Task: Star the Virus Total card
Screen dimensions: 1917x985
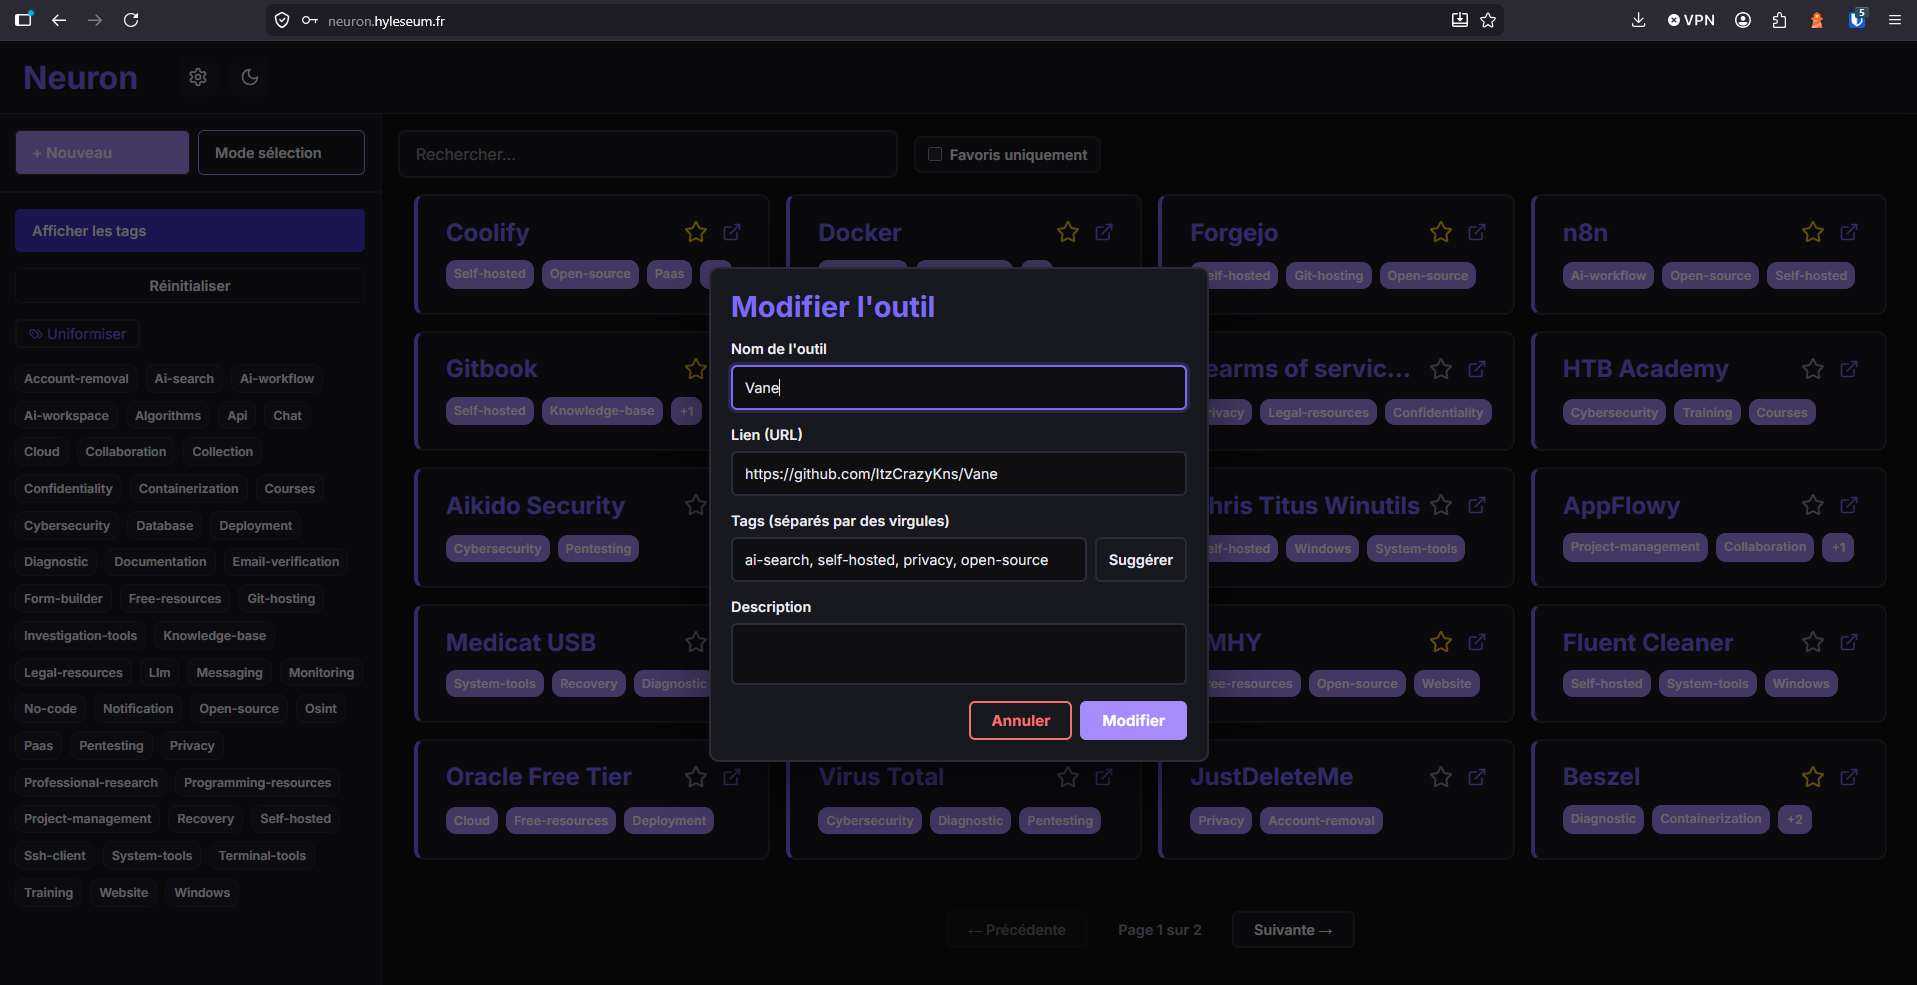Action: (1068, 777)
